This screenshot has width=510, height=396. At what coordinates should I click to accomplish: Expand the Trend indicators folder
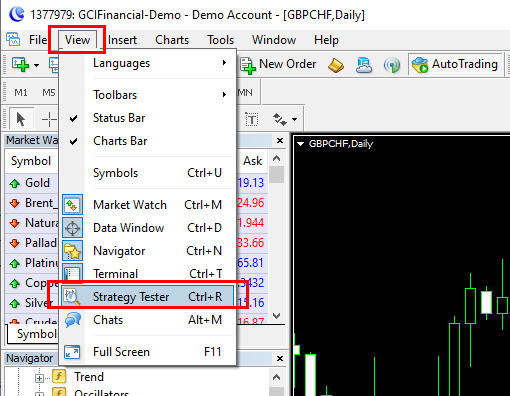click(x=39, y=378)
